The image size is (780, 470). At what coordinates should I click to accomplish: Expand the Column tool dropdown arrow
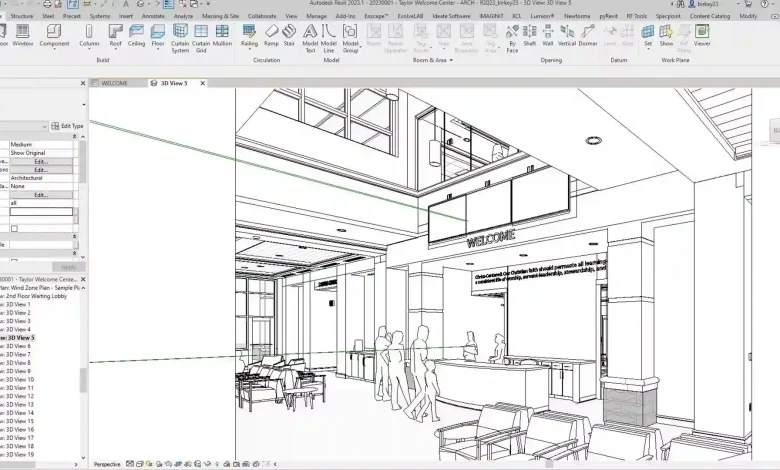point(89,50)
